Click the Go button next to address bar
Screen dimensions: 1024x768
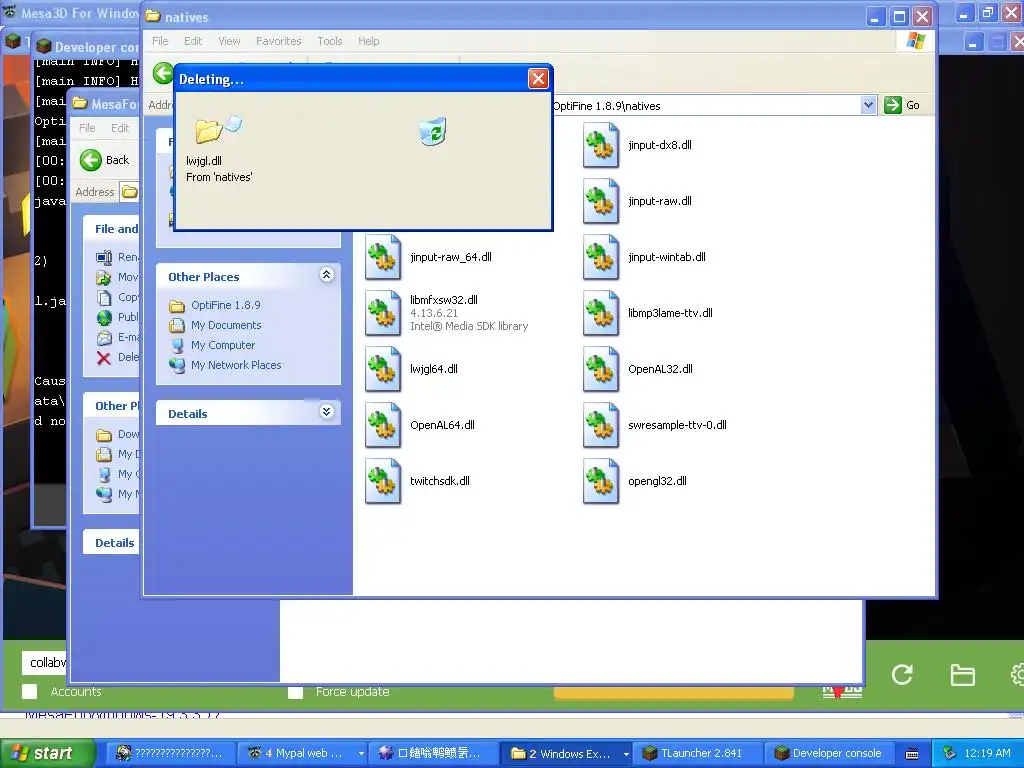902,105
